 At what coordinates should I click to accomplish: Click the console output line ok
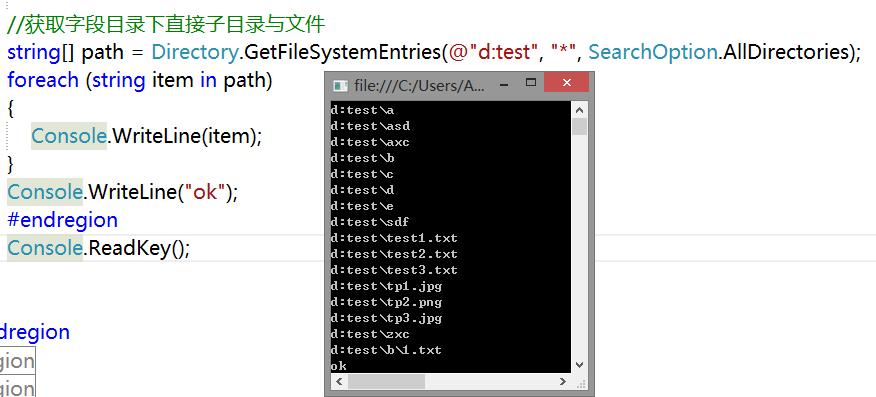[x=338, y=366]
